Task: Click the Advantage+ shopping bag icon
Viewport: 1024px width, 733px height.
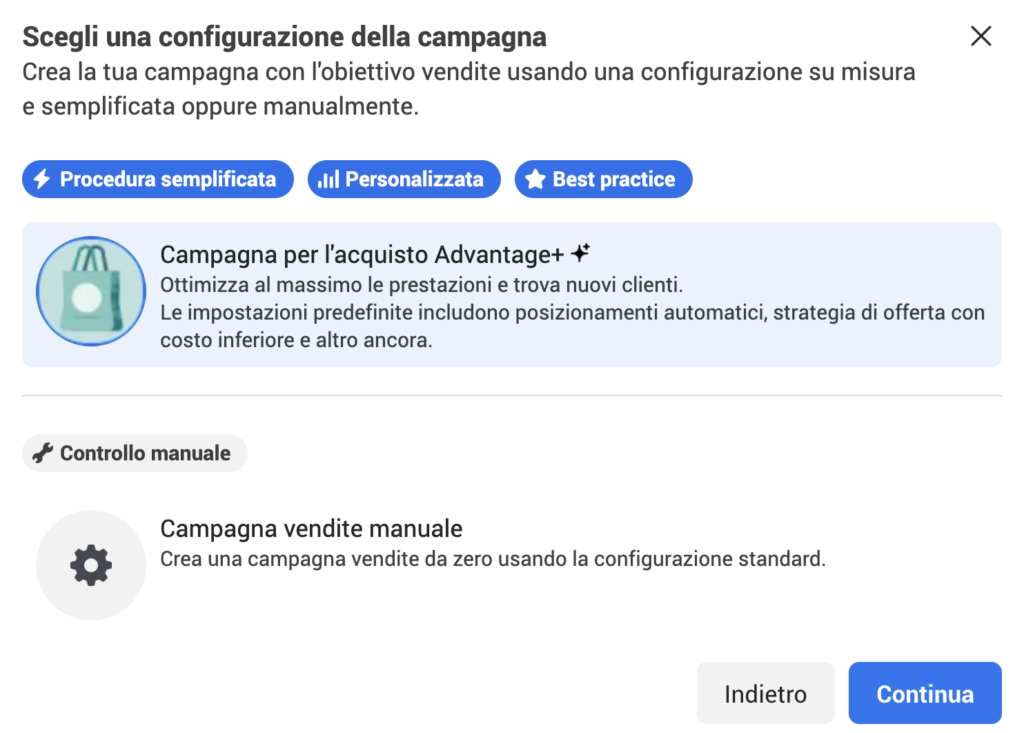Action: (91, 291)
